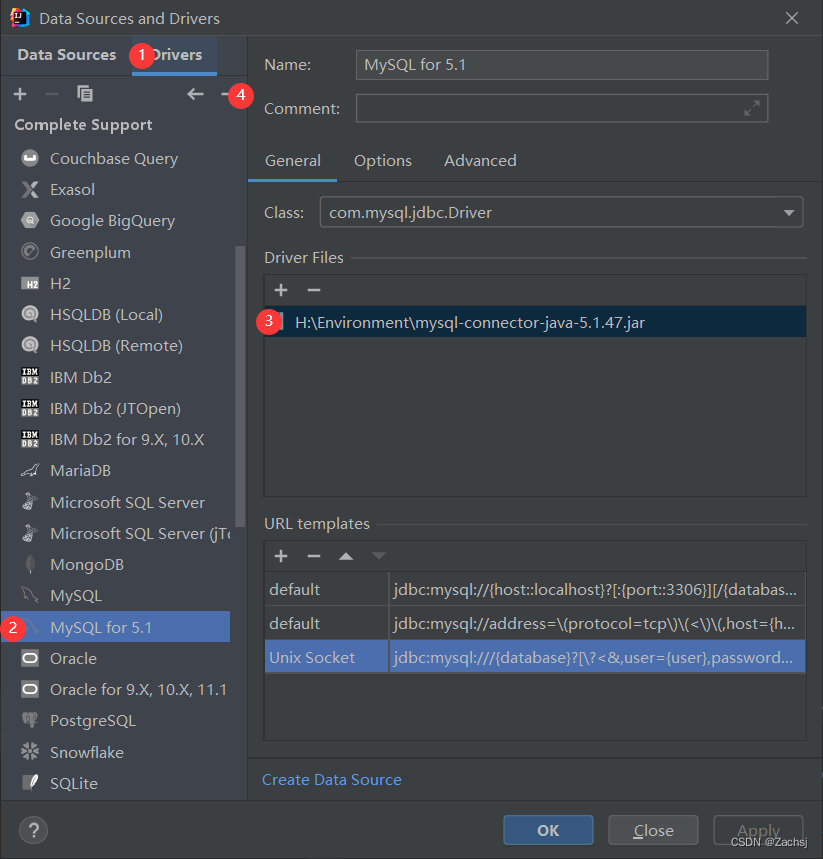Duplicate the selected driver
This screenshot has width=823, height=859.
(x=85, y=94)
